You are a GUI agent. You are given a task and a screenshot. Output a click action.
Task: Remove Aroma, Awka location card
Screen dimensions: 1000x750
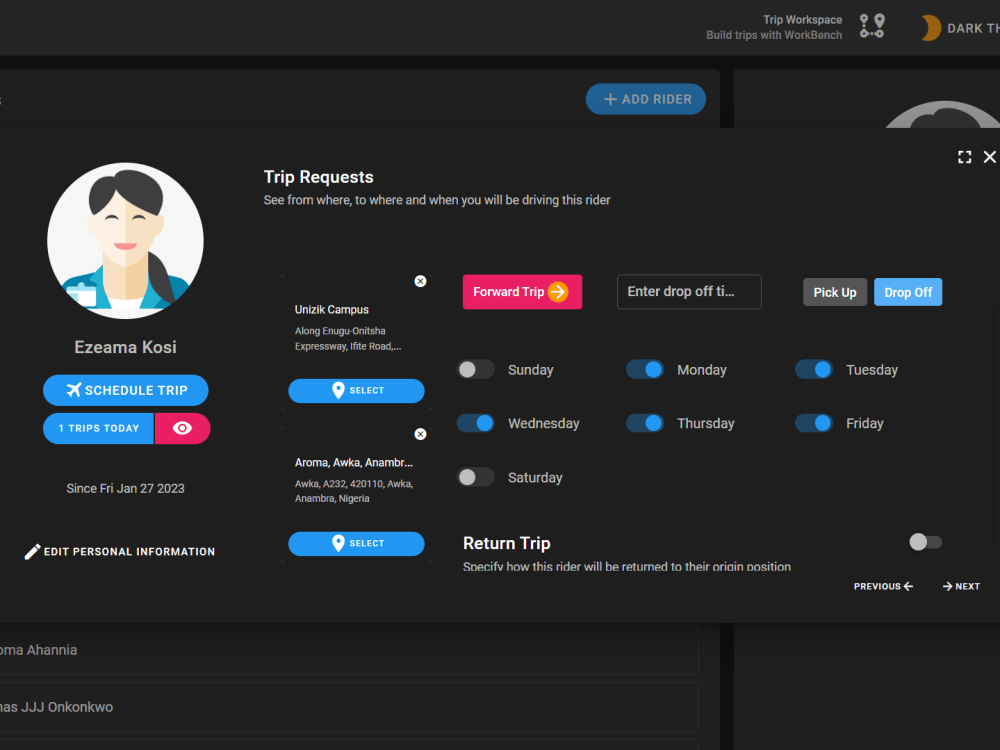[x=420, y=434]
